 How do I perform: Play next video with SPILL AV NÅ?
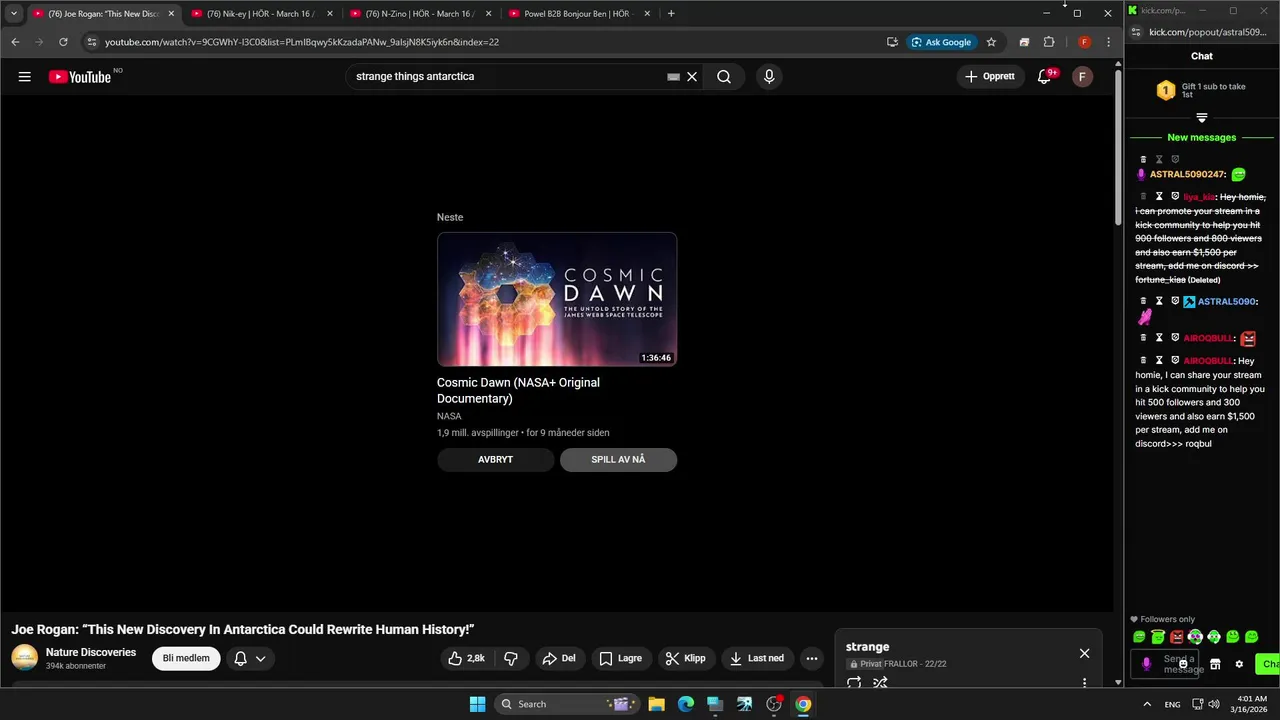pos(618,460)
